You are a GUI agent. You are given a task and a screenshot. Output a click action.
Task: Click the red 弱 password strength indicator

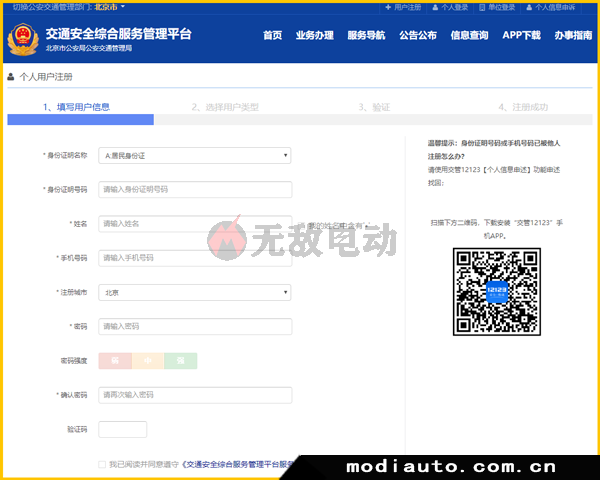(115, 360)
